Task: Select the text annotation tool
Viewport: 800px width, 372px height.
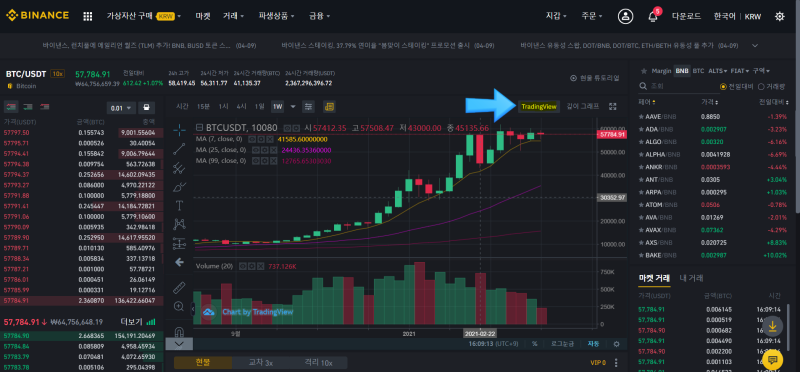Action: tap(179, 205)
